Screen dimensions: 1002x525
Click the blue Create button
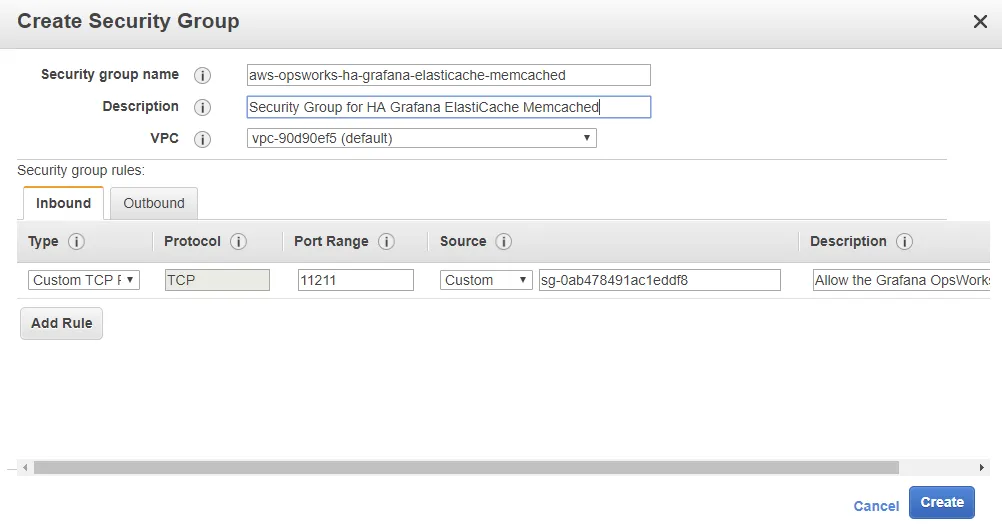(x=941, y=502)
